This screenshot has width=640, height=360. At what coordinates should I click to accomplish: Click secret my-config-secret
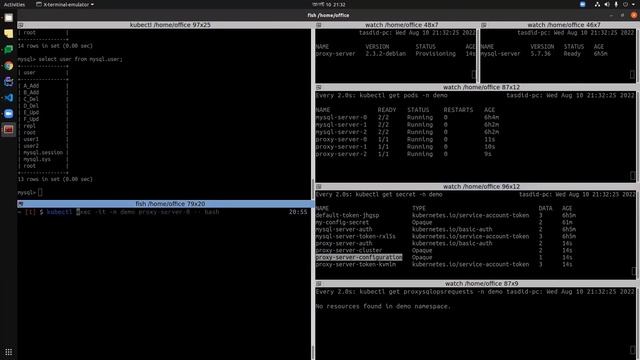point(342,222)
